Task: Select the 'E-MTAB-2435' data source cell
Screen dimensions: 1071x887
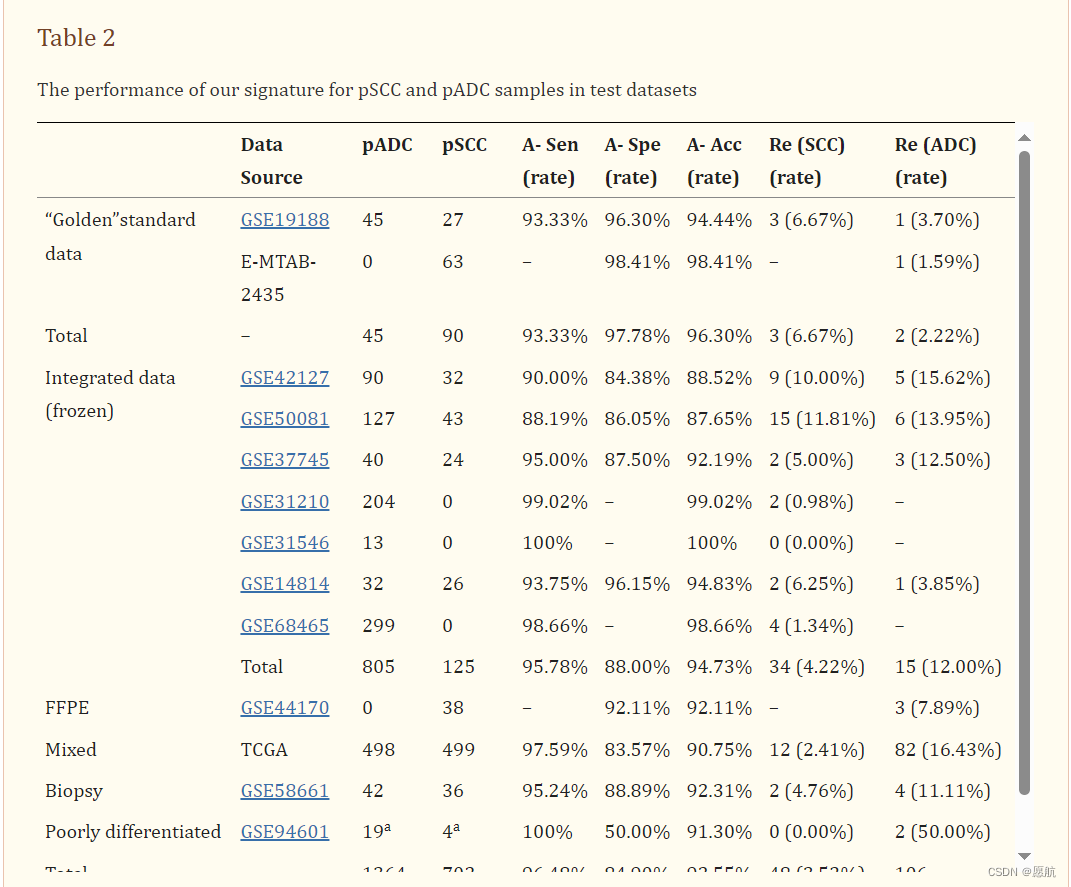Action: 278,278
